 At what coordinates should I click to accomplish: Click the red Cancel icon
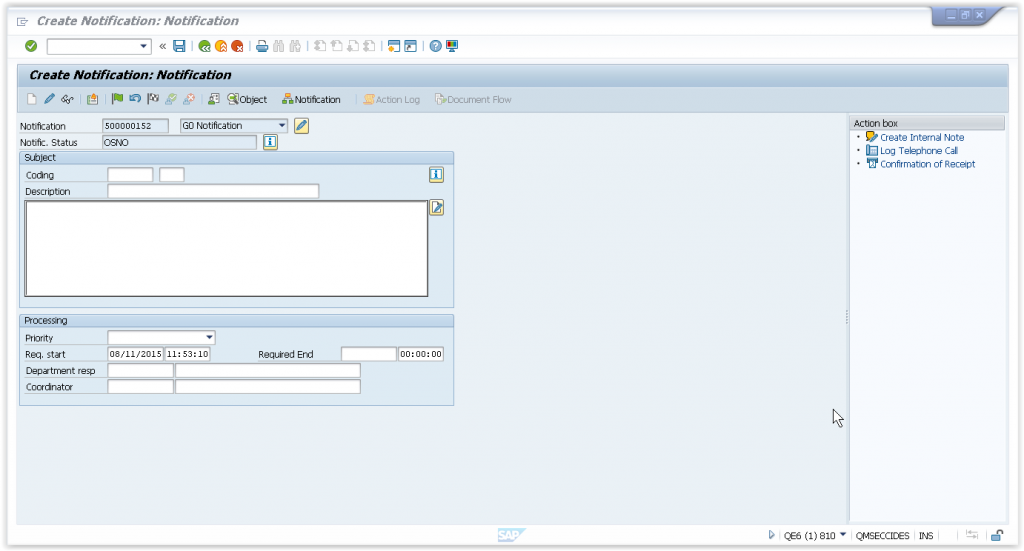237,46
